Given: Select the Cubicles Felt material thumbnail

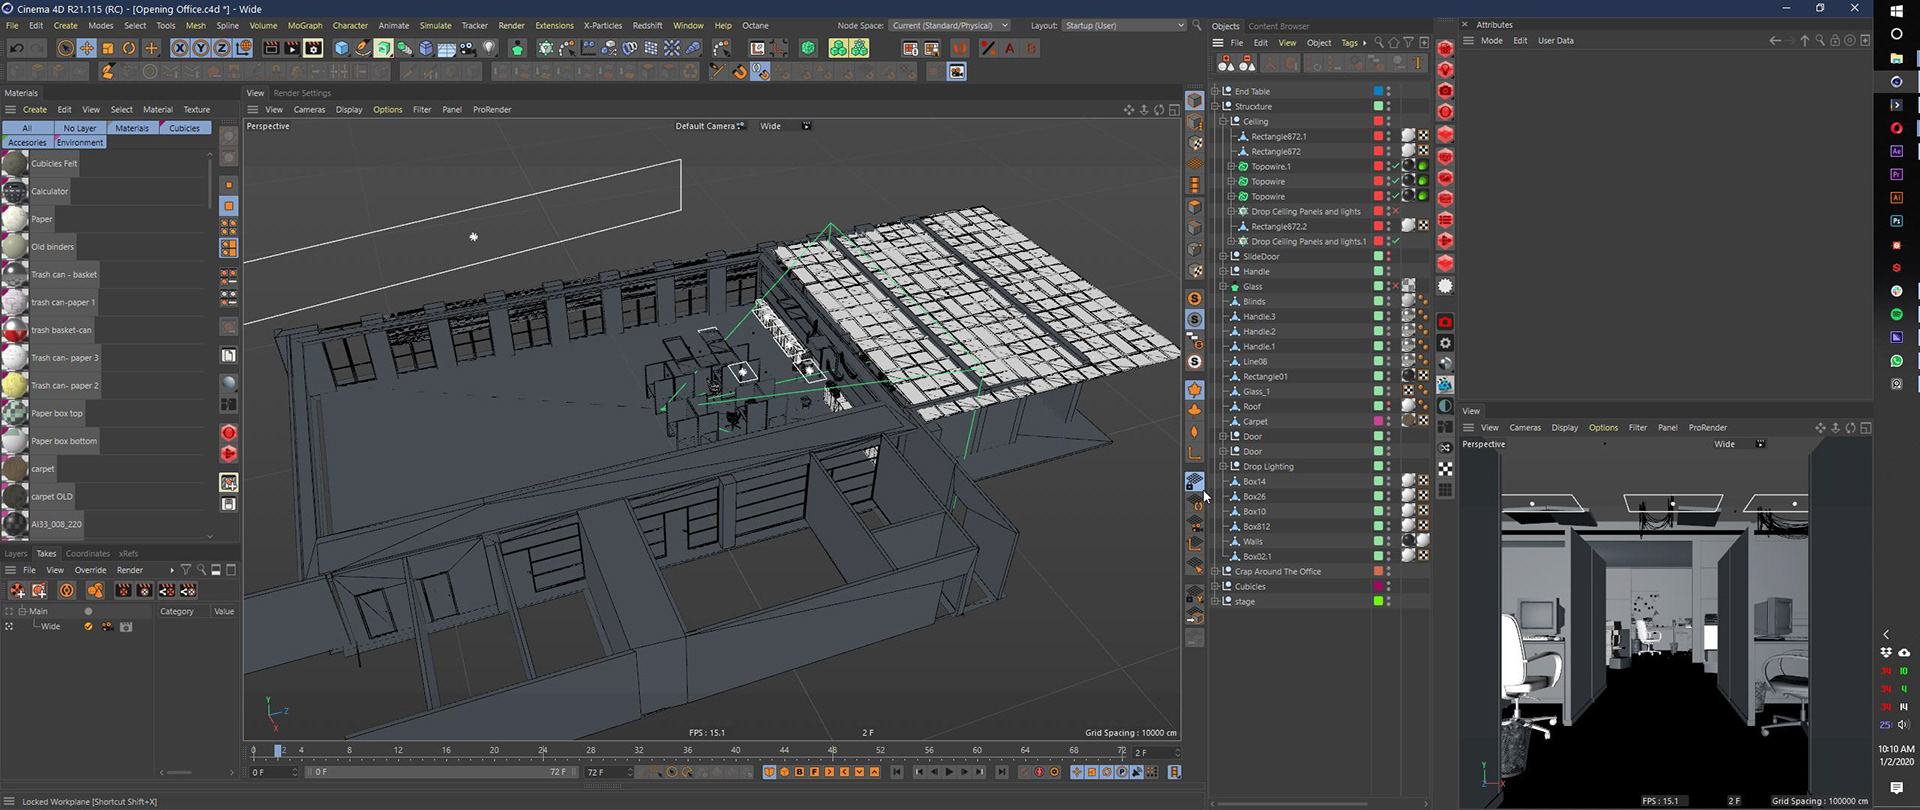Looking at the screenshot, I should pos(15,163).
